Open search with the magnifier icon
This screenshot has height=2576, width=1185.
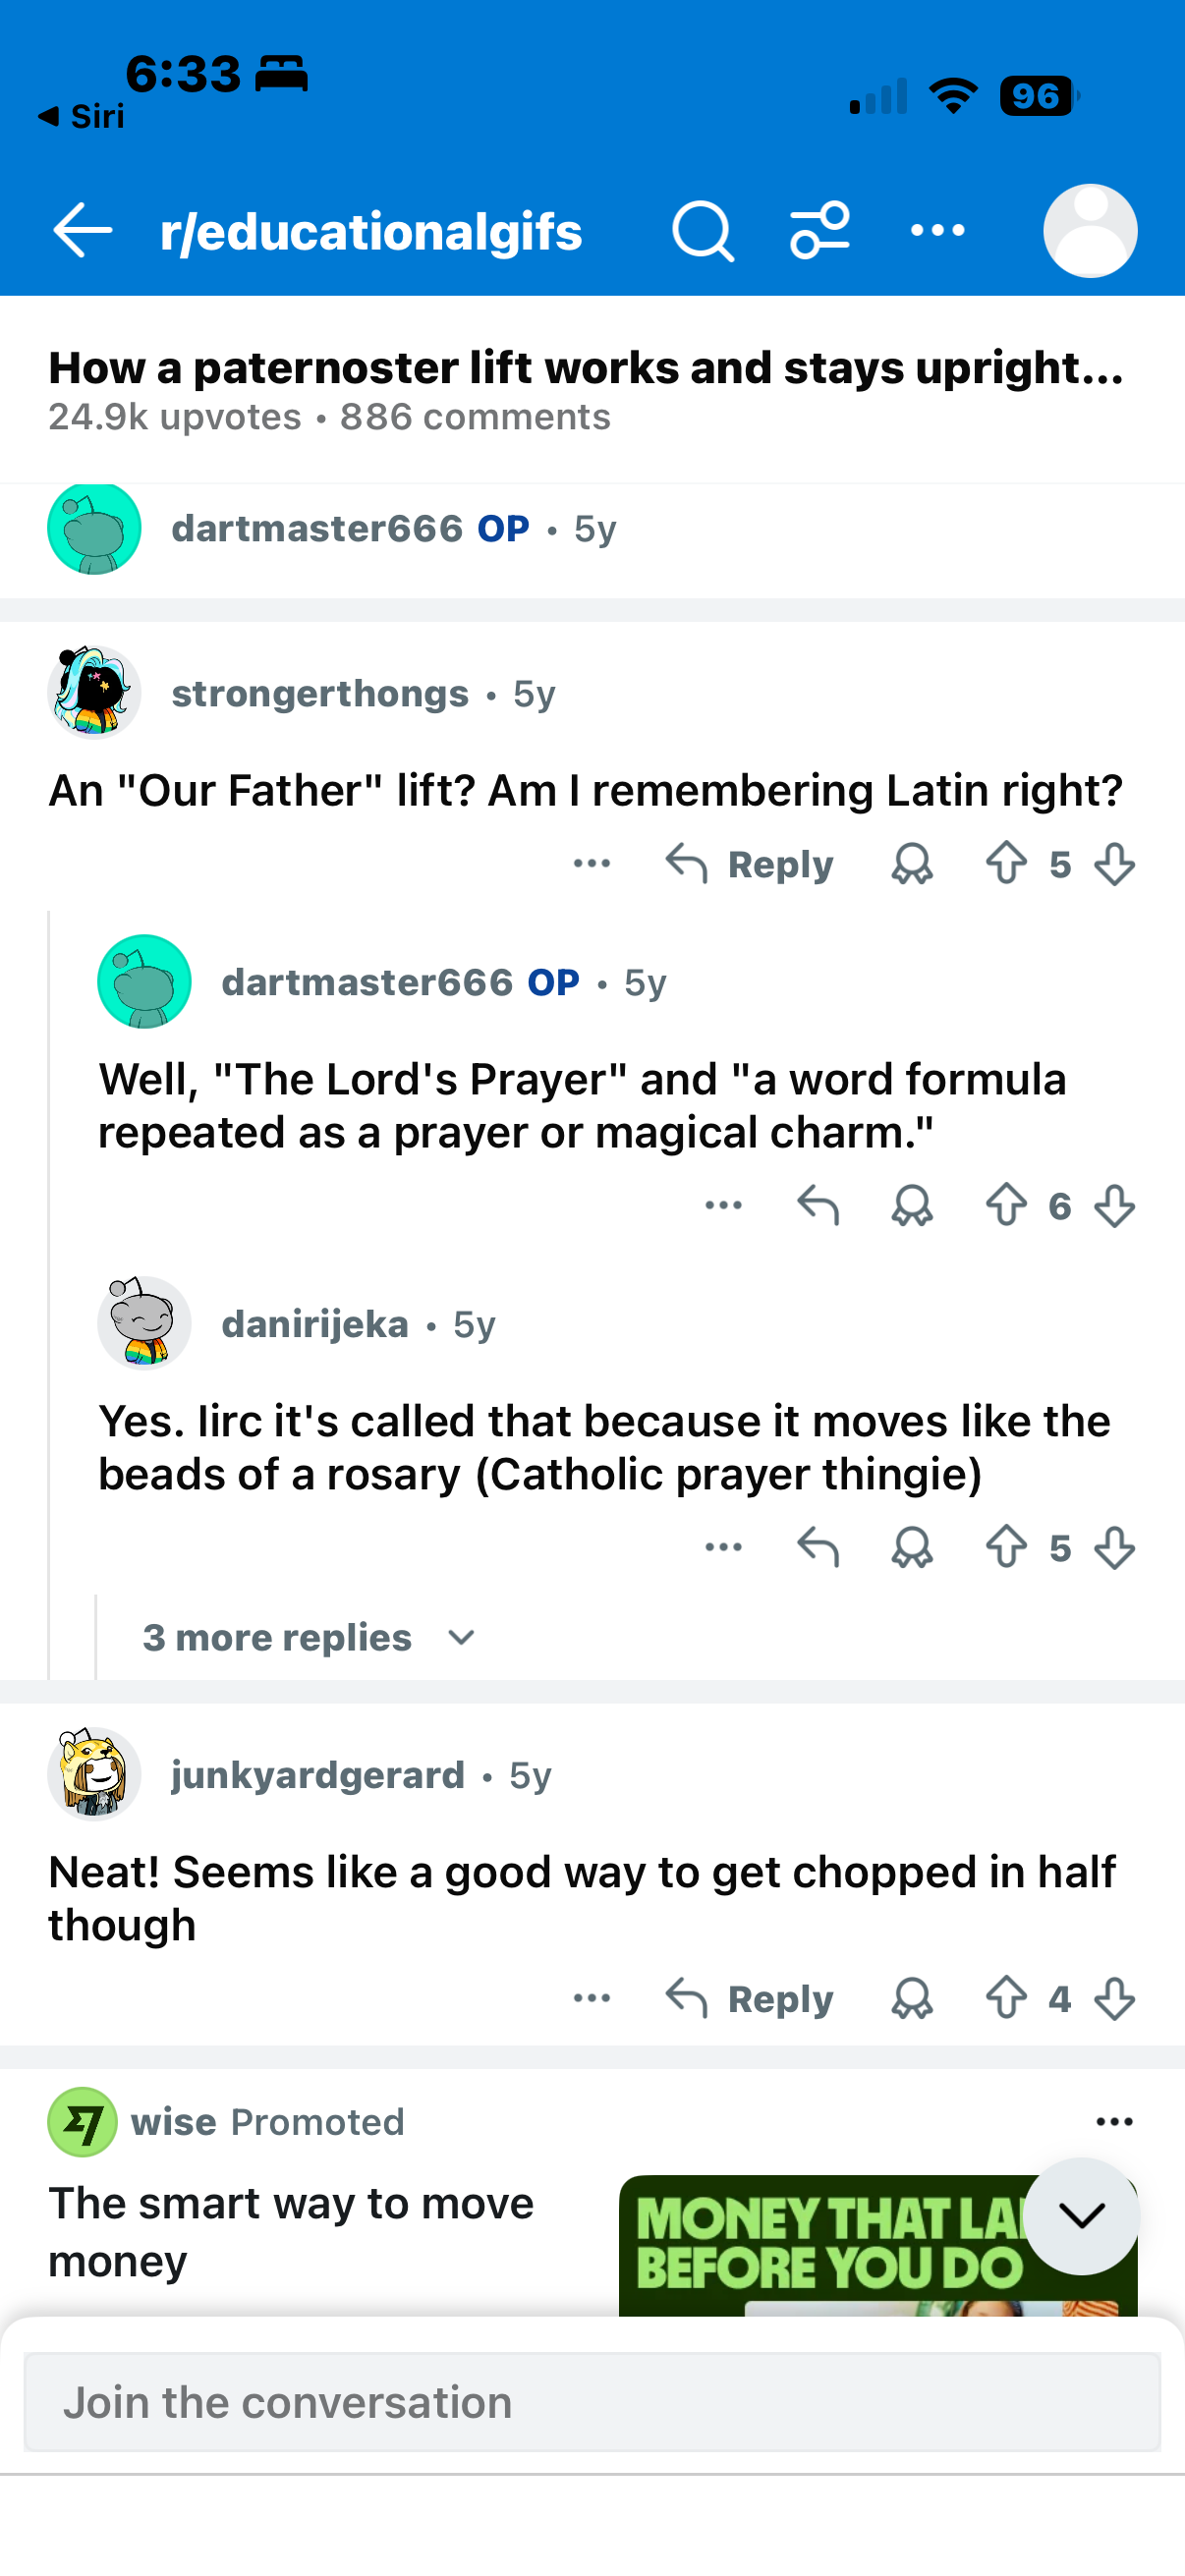click(x=702, y=231)
